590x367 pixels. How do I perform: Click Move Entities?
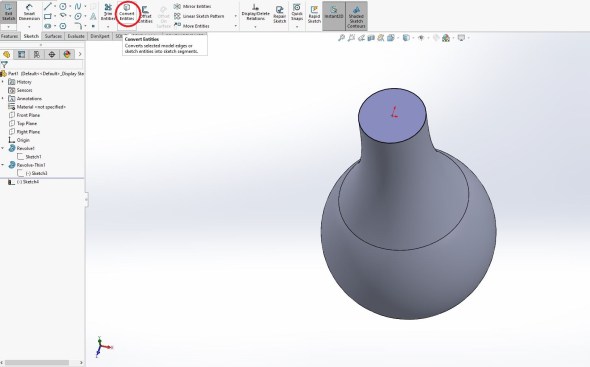point(192,26)
